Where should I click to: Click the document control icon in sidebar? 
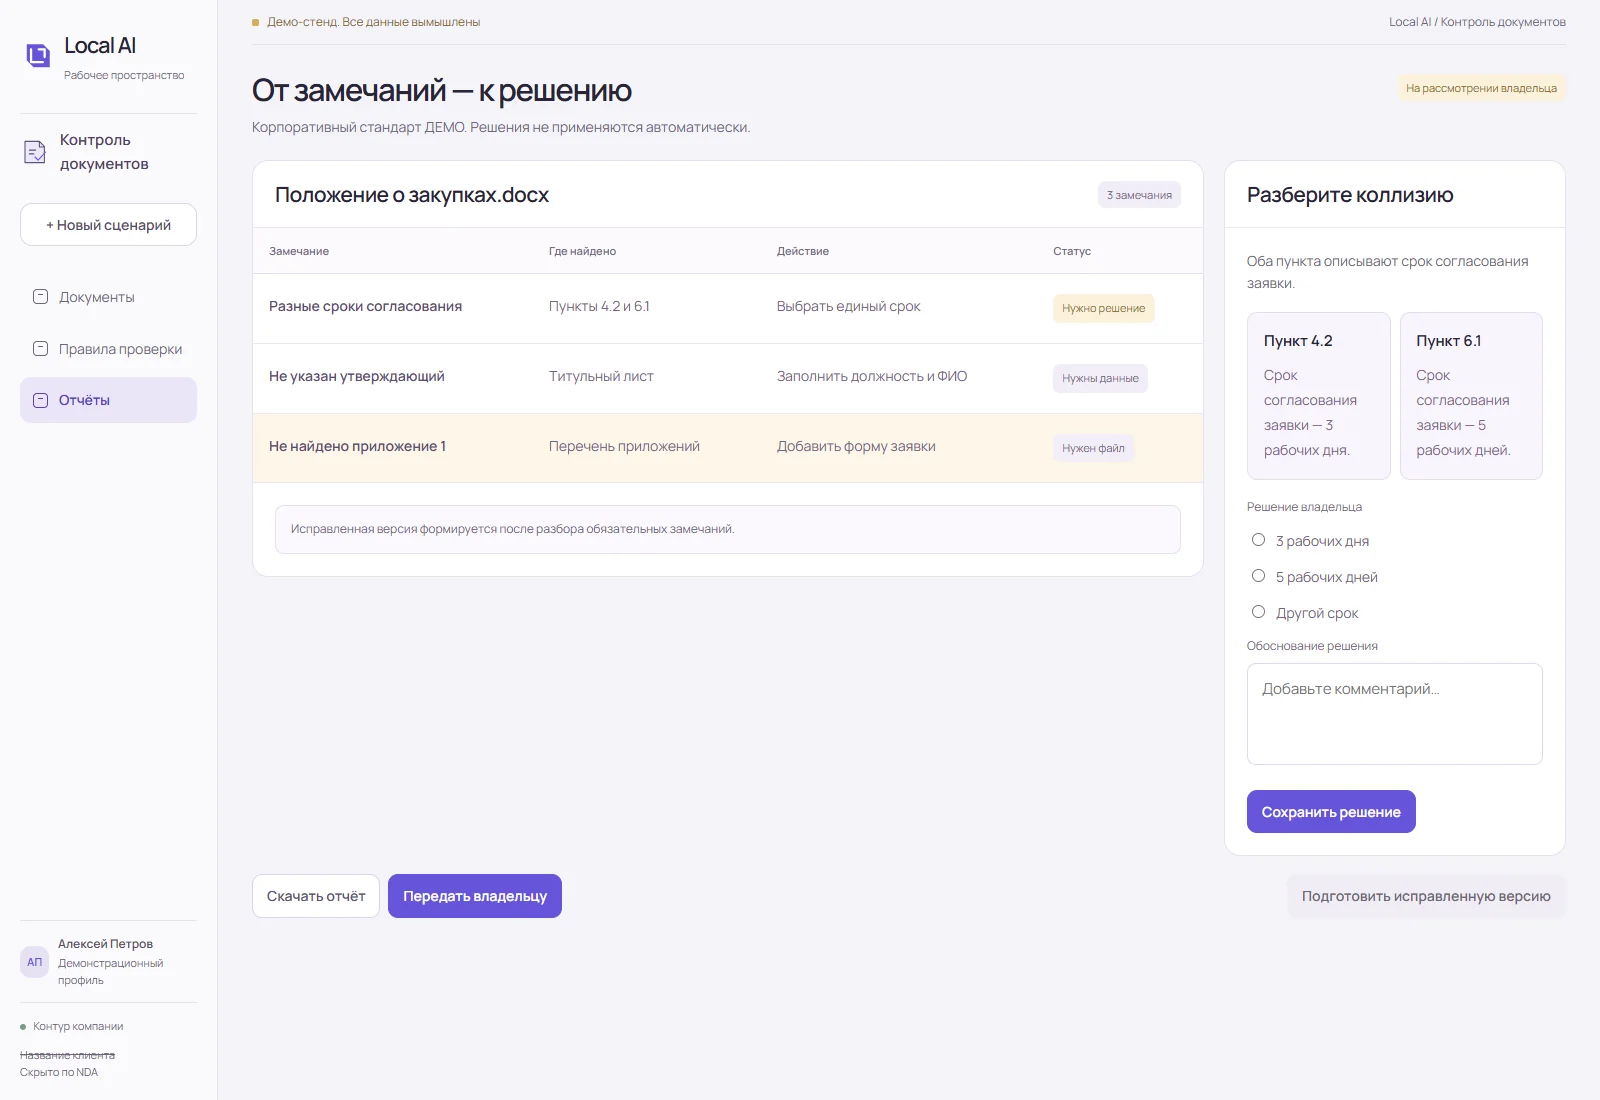click(35, 152)
